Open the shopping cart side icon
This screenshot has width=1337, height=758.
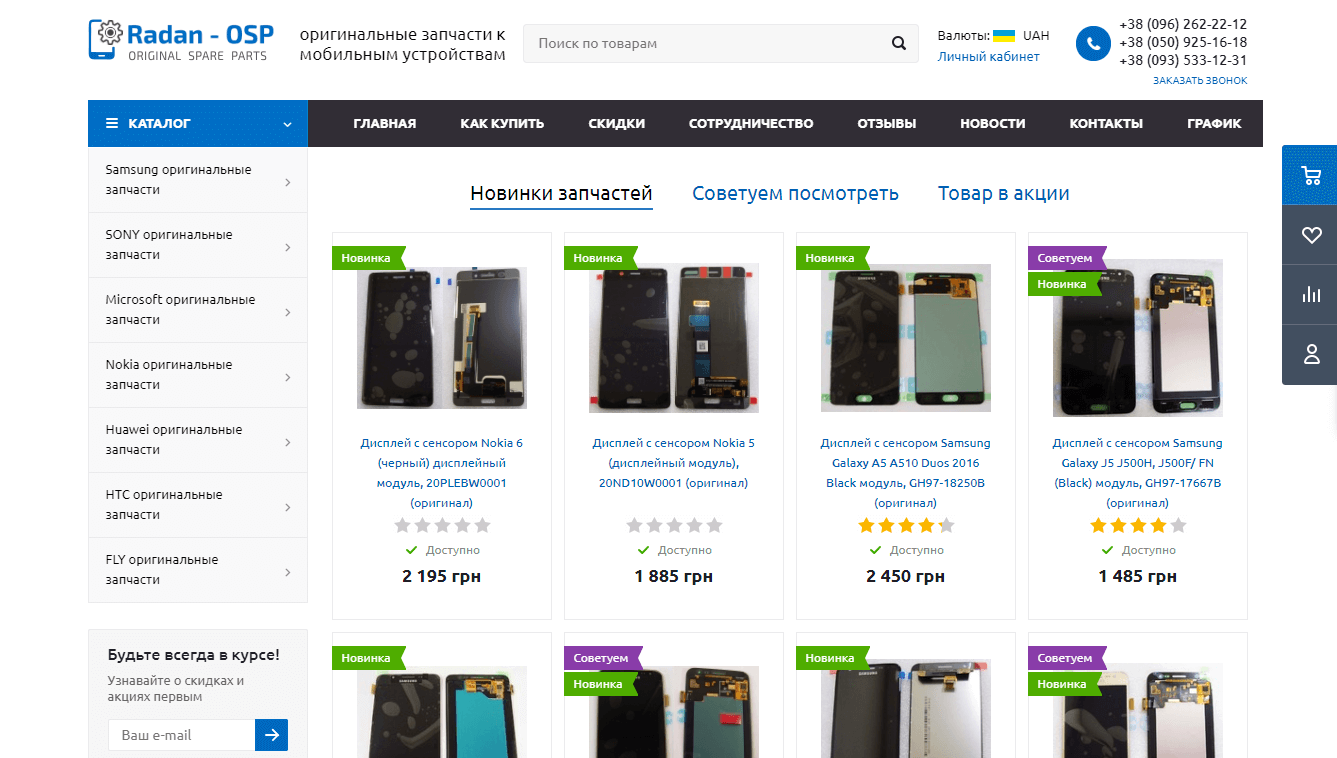coord(1311,176)
